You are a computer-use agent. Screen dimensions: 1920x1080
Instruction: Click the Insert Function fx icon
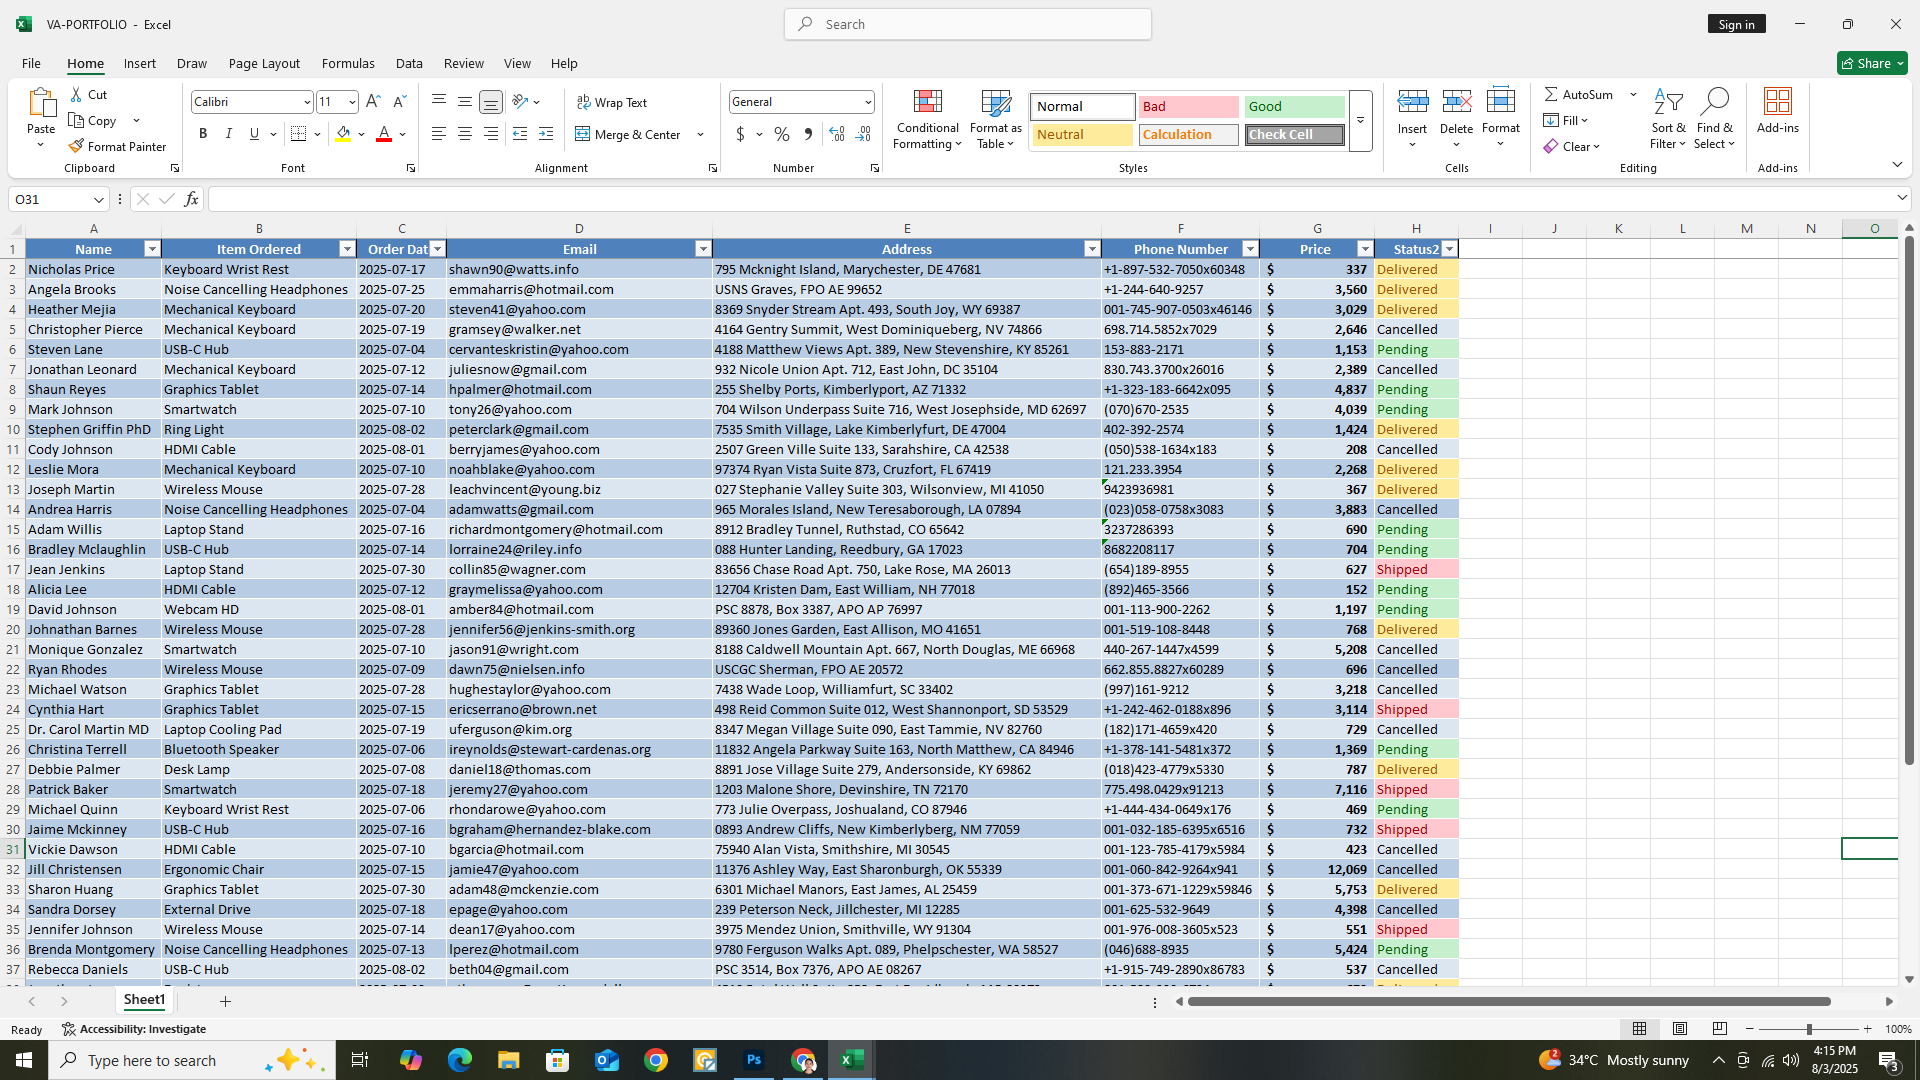tap(191, 199)
